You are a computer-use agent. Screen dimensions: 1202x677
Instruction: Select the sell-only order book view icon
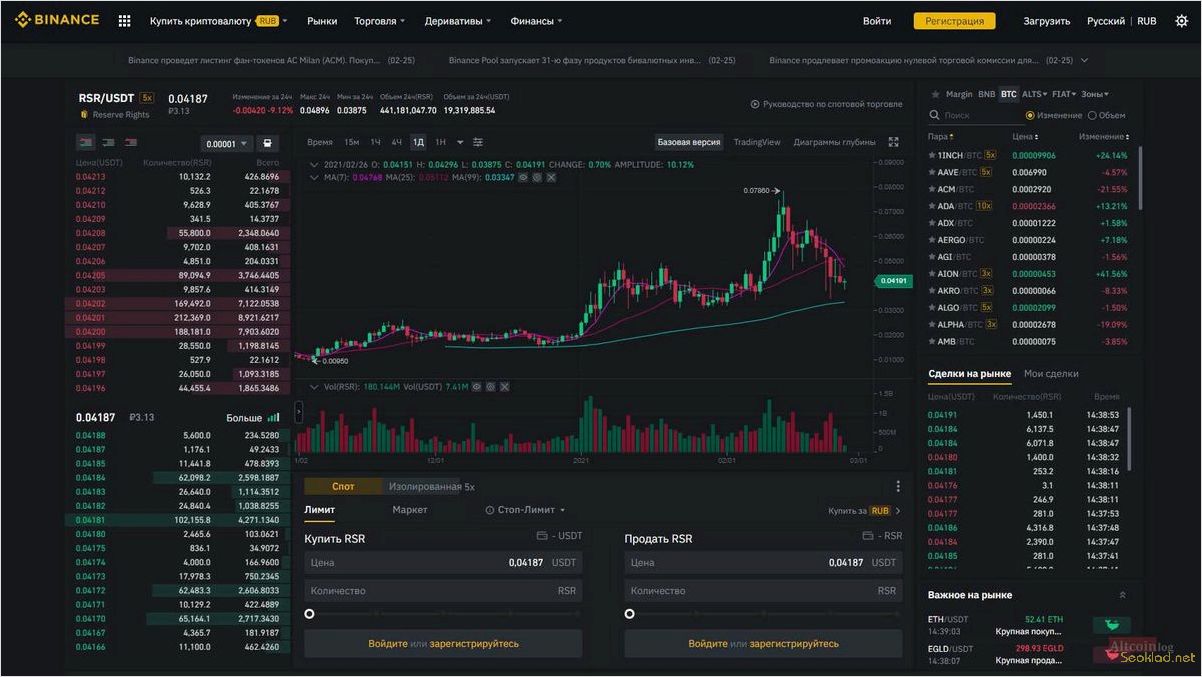pyautogui.click(x=130, y=143)
